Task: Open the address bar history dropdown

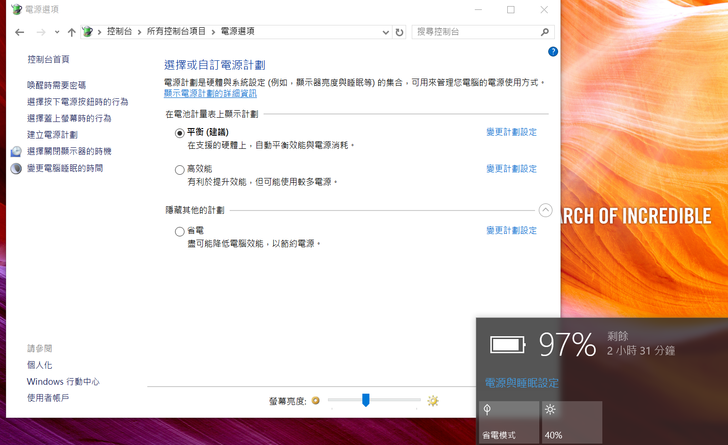Action: (x=384, y=32)
